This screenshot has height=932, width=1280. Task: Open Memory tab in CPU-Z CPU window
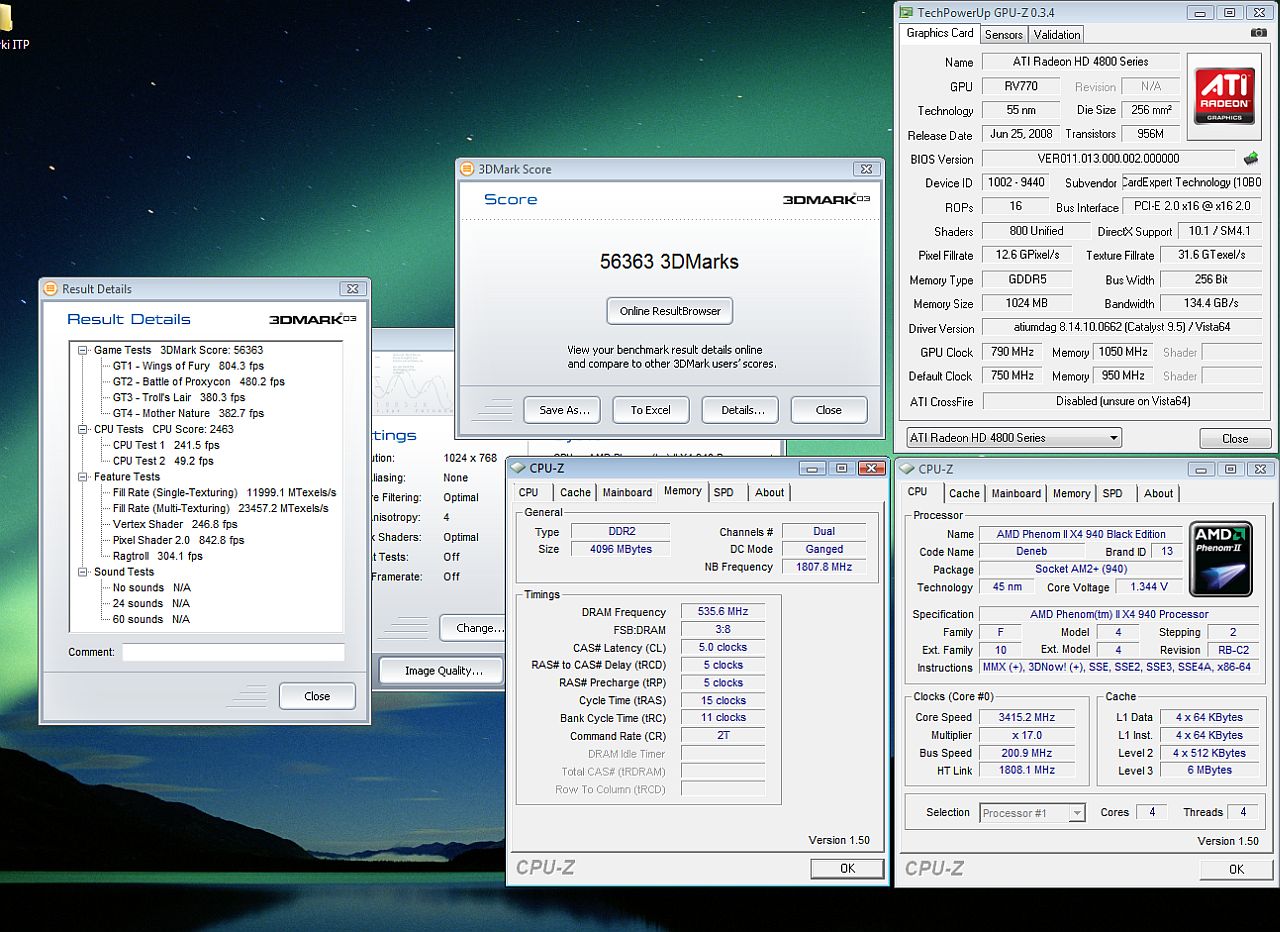point(1071,493)
